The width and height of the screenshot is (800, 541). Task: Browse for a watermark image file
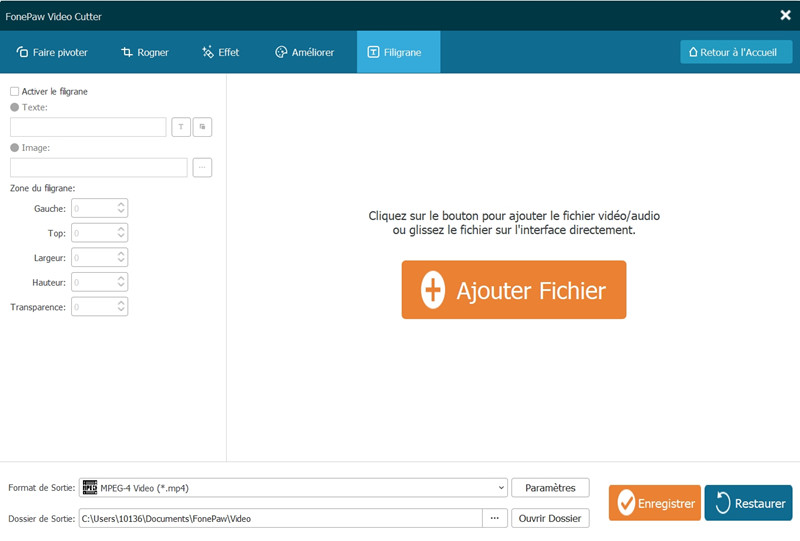click(202, 168)
